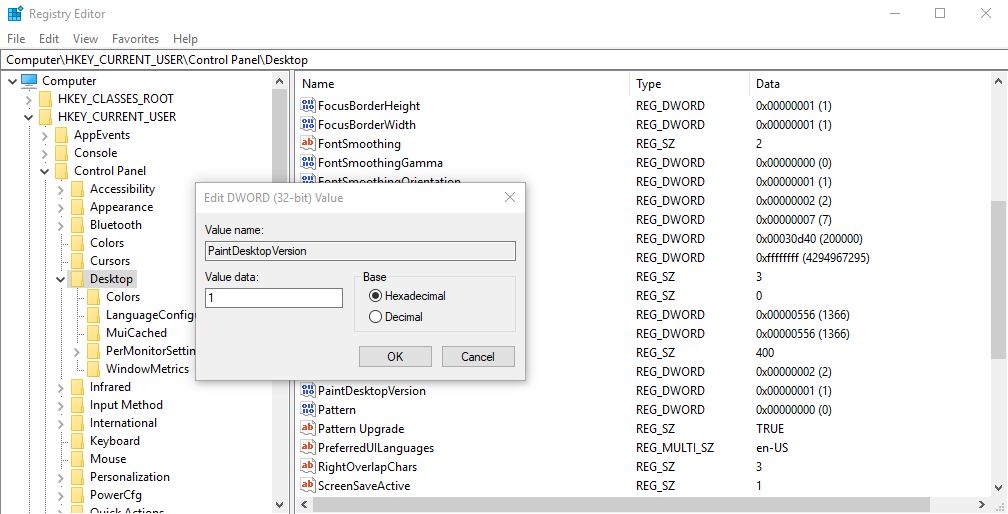Expand HKEY_CLASSES_ROOT node
1008x514 pixels.
[28, 99]
